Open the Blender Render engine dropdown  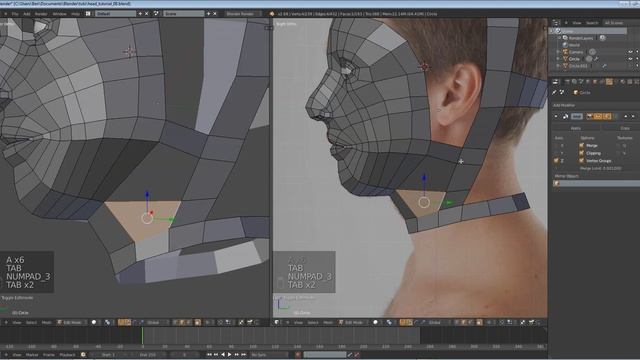243,14
